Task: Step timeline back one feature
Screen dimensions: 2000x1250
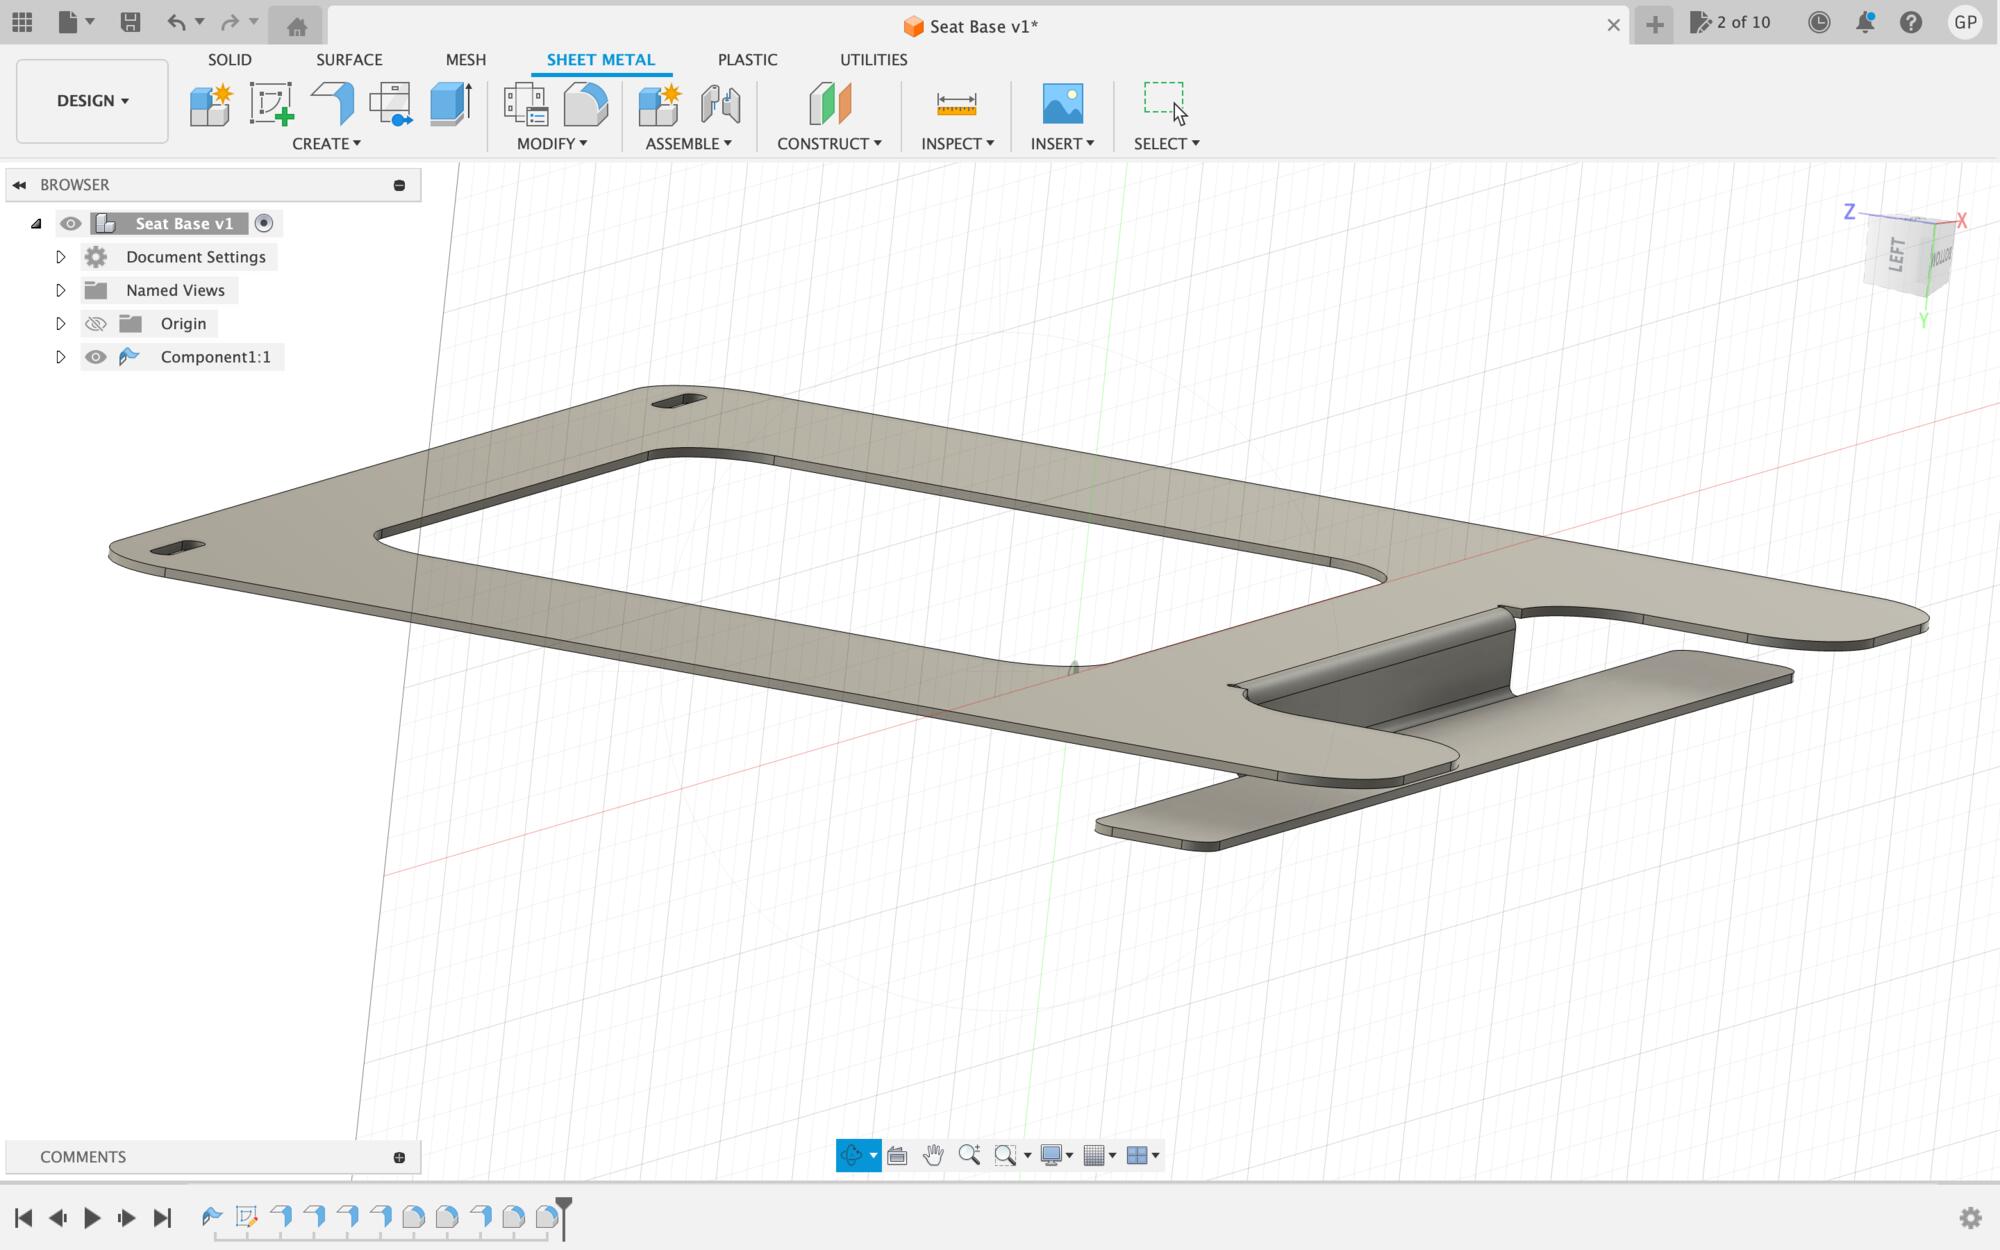Action: 58,1218
